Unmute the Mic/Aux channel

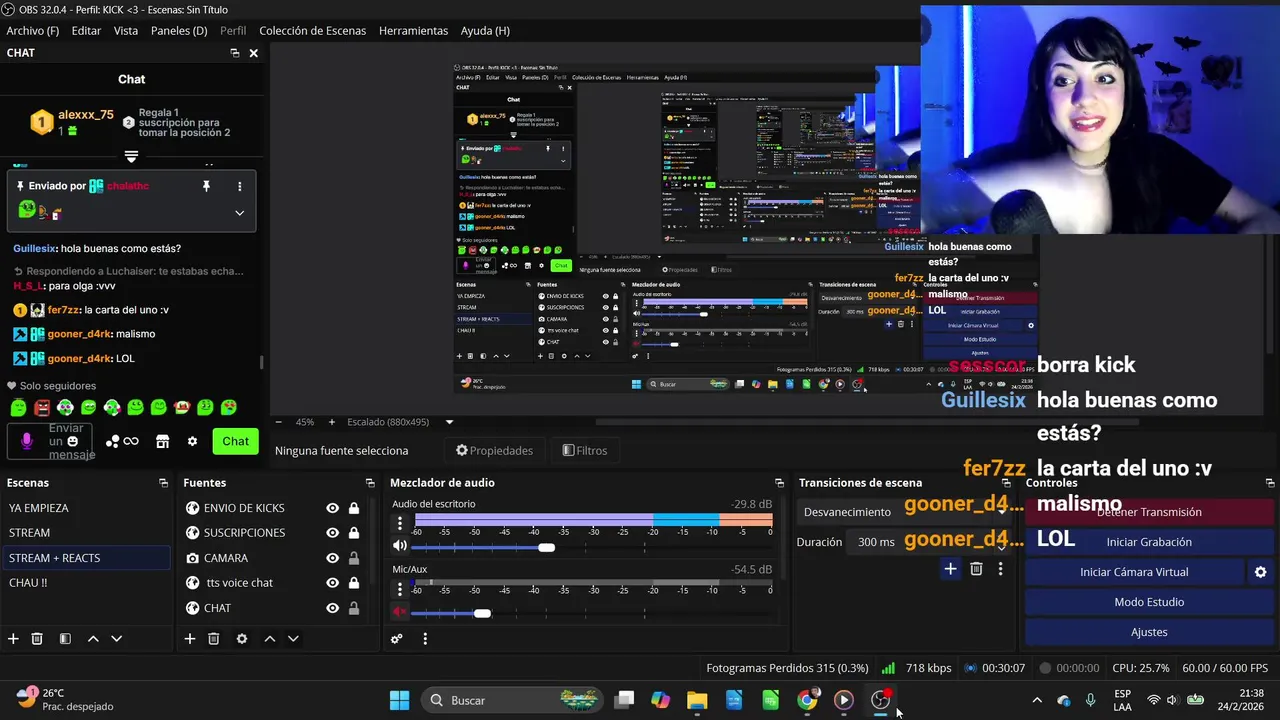[x=400, y=612]
